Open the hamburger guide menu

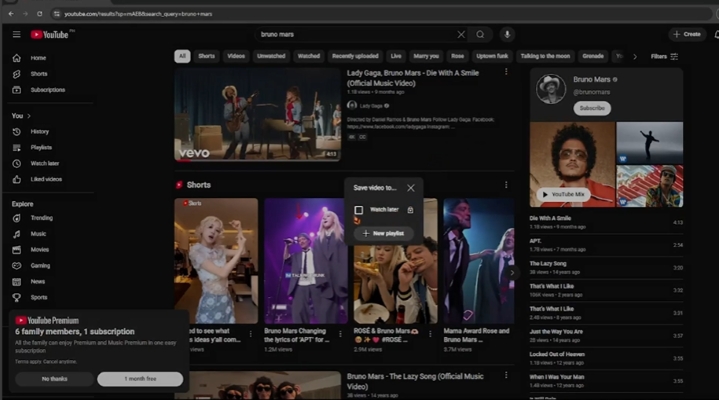17,34
